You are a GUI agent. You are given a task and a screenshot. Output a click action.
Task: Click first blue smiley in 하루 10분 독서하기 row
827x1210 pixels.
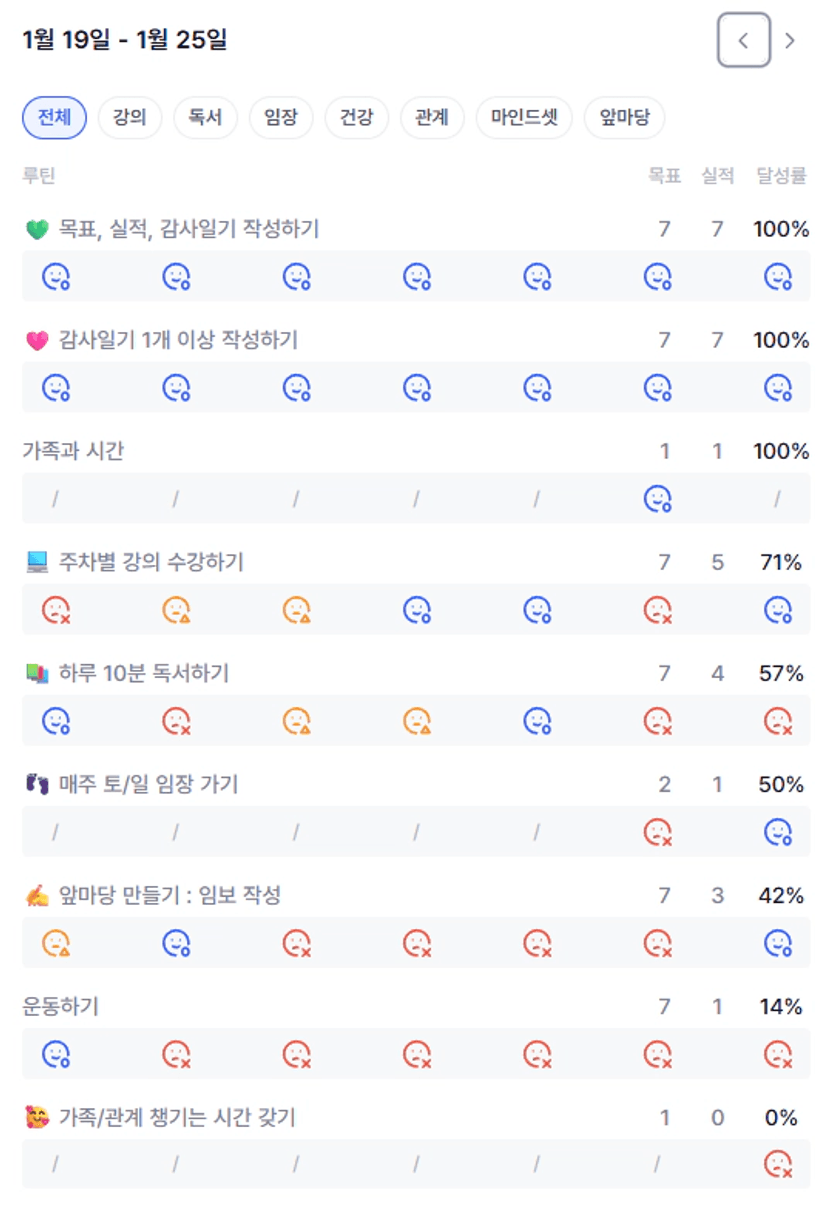click(x=56, y=720)
